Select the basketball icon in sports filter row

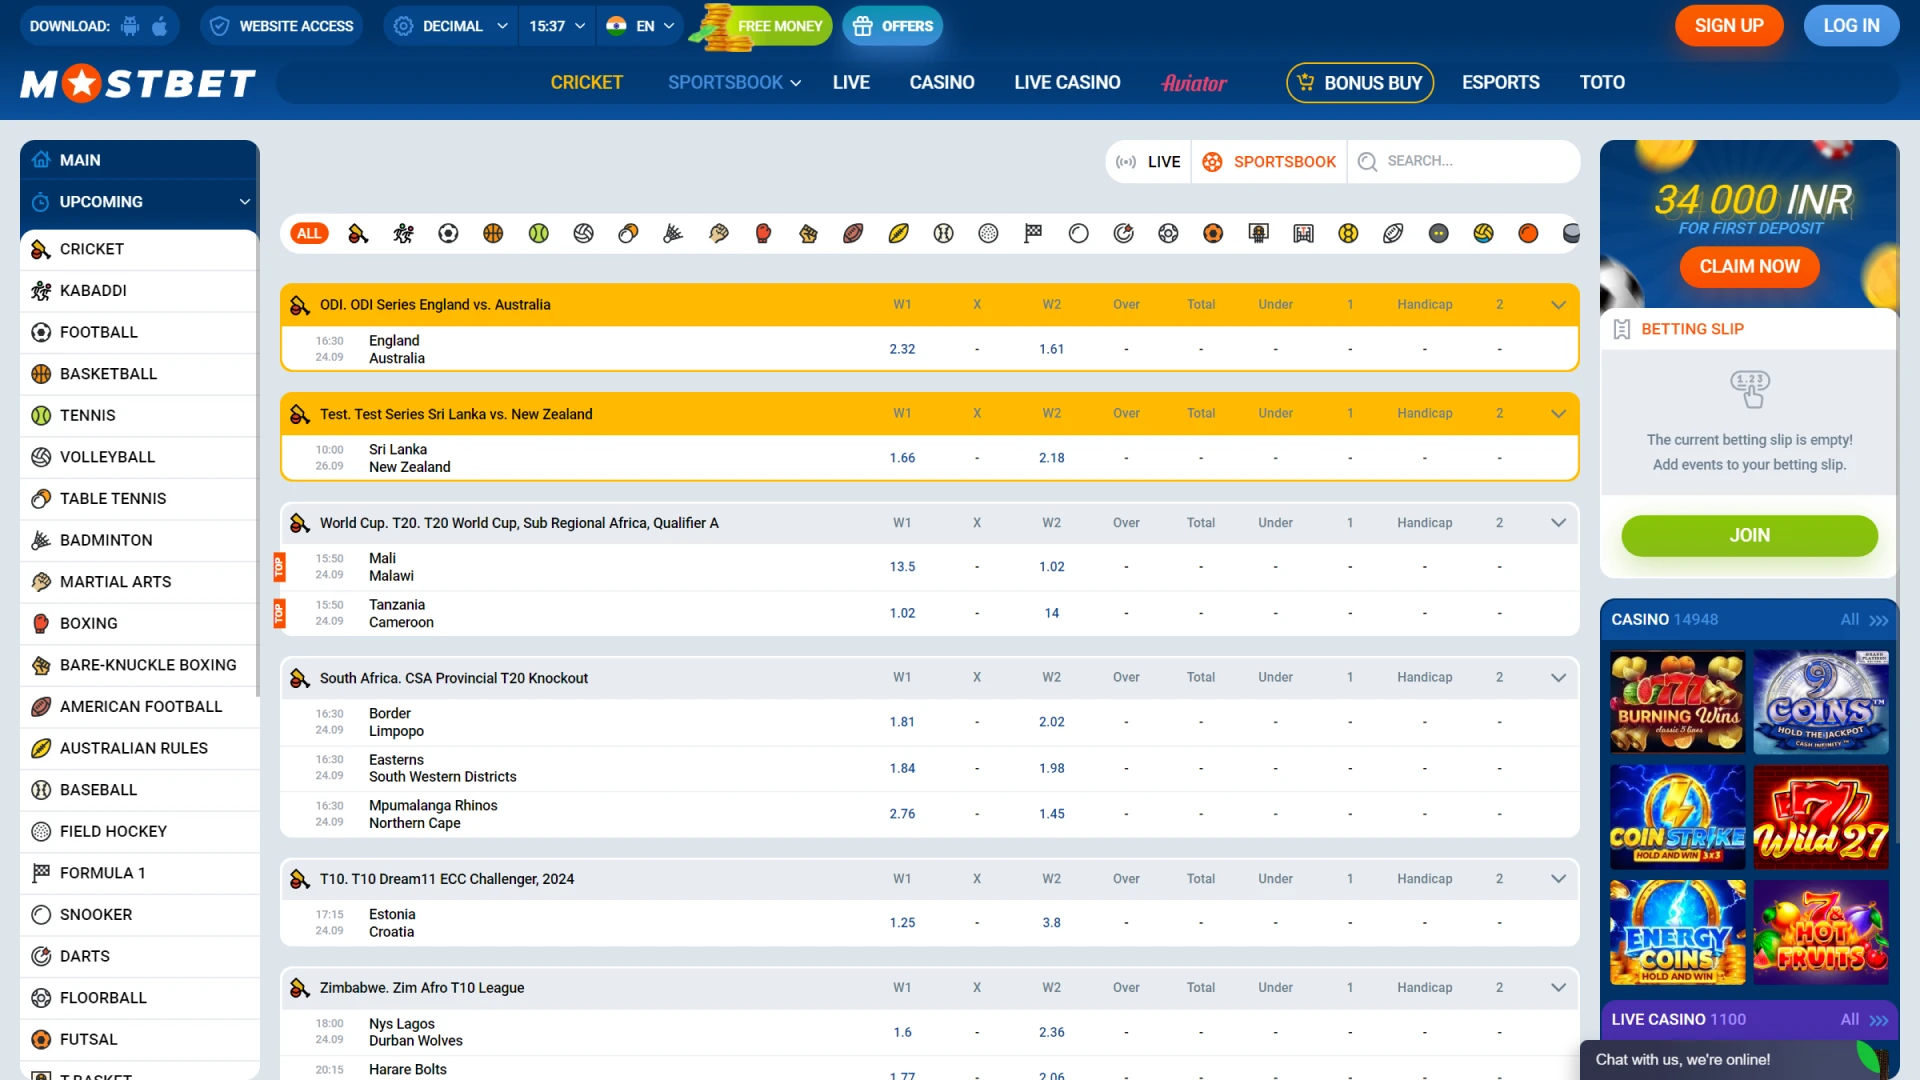(493, 233)
